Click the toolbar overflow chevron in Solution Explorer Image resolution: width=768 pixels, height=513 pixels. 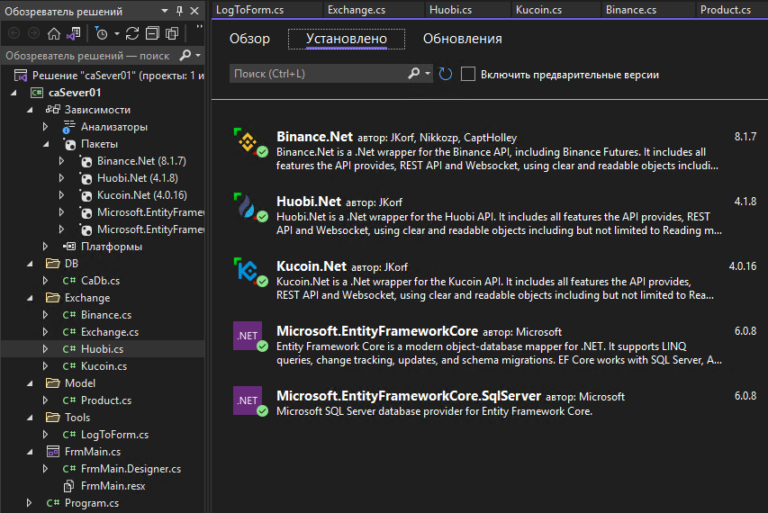(x=199, y=27)
